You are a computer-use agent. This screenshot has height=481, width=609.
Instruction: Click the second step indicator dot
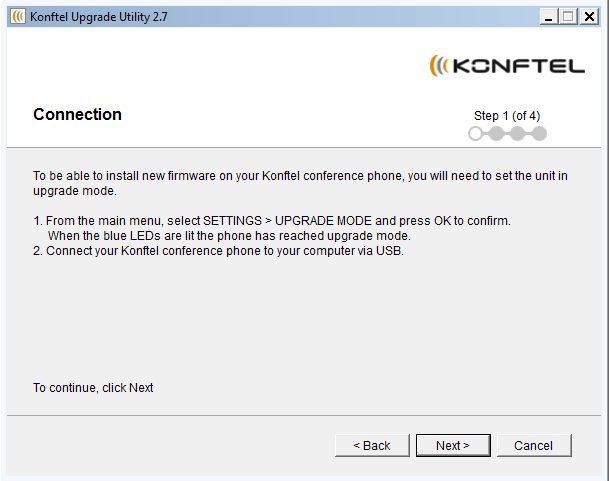[x=496, y=134]
